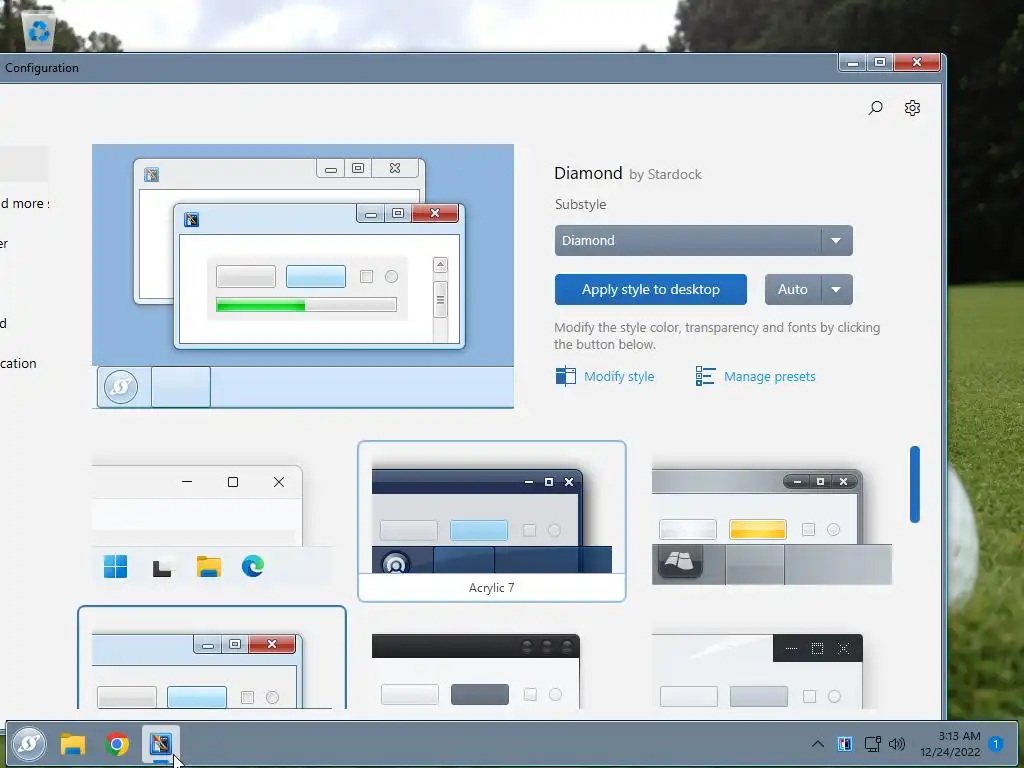Click Apply style to desktop
This screenshot has width=1024, height=768.
(x=650, y=289)
